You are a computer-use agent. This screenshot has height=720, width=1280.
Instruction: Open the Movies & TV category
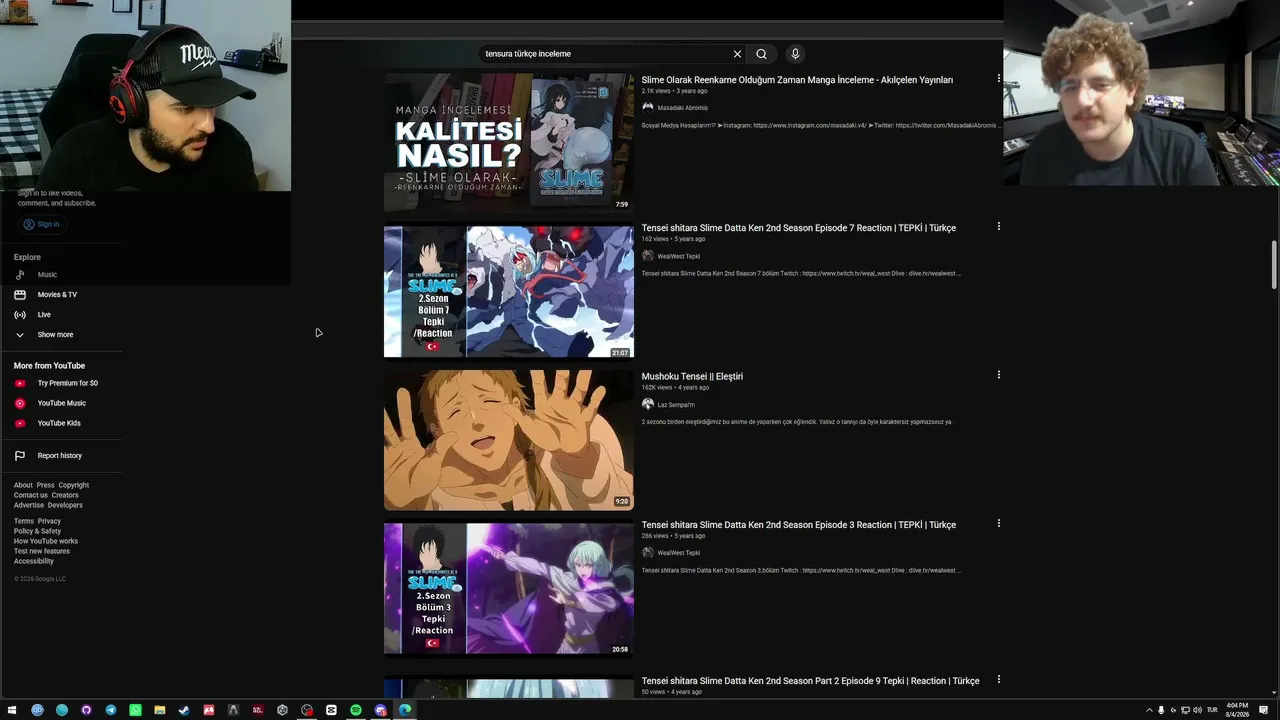57,295
